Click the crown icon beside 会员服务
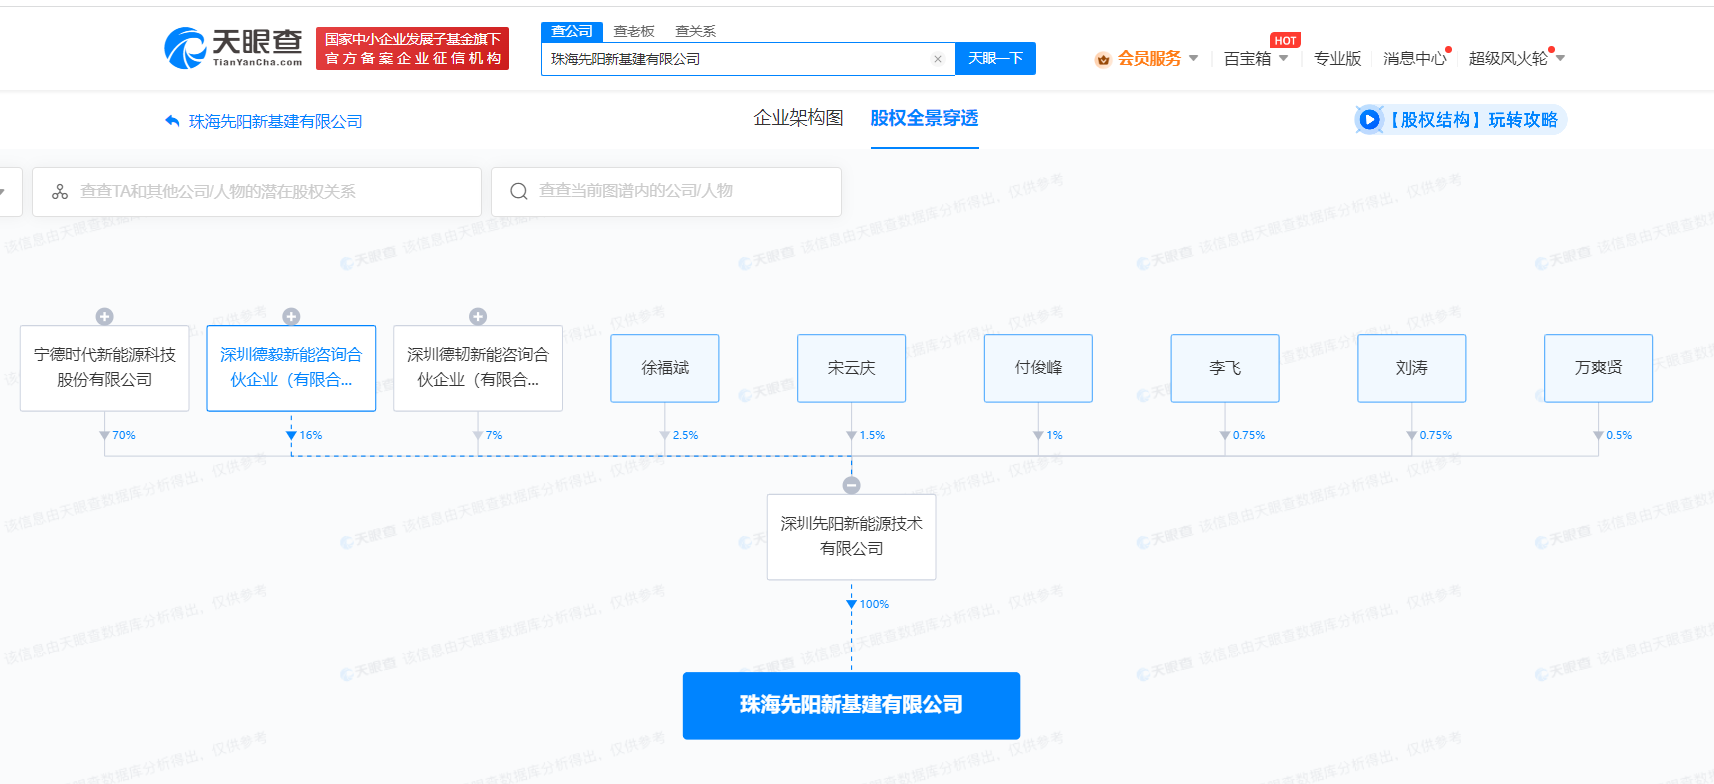This screenshot has width=1714, height=784. (1103, 59)
